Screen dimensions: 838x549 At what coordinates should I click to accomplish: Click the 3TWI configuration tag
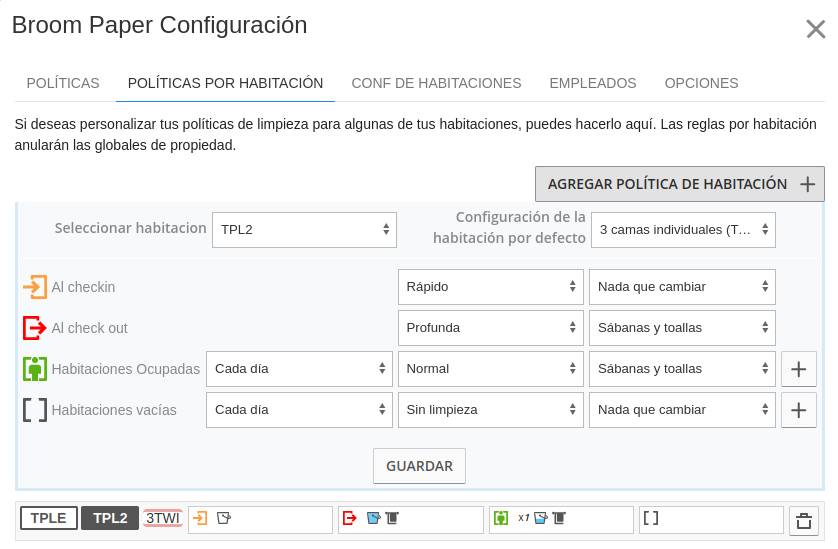pos(163,518)
